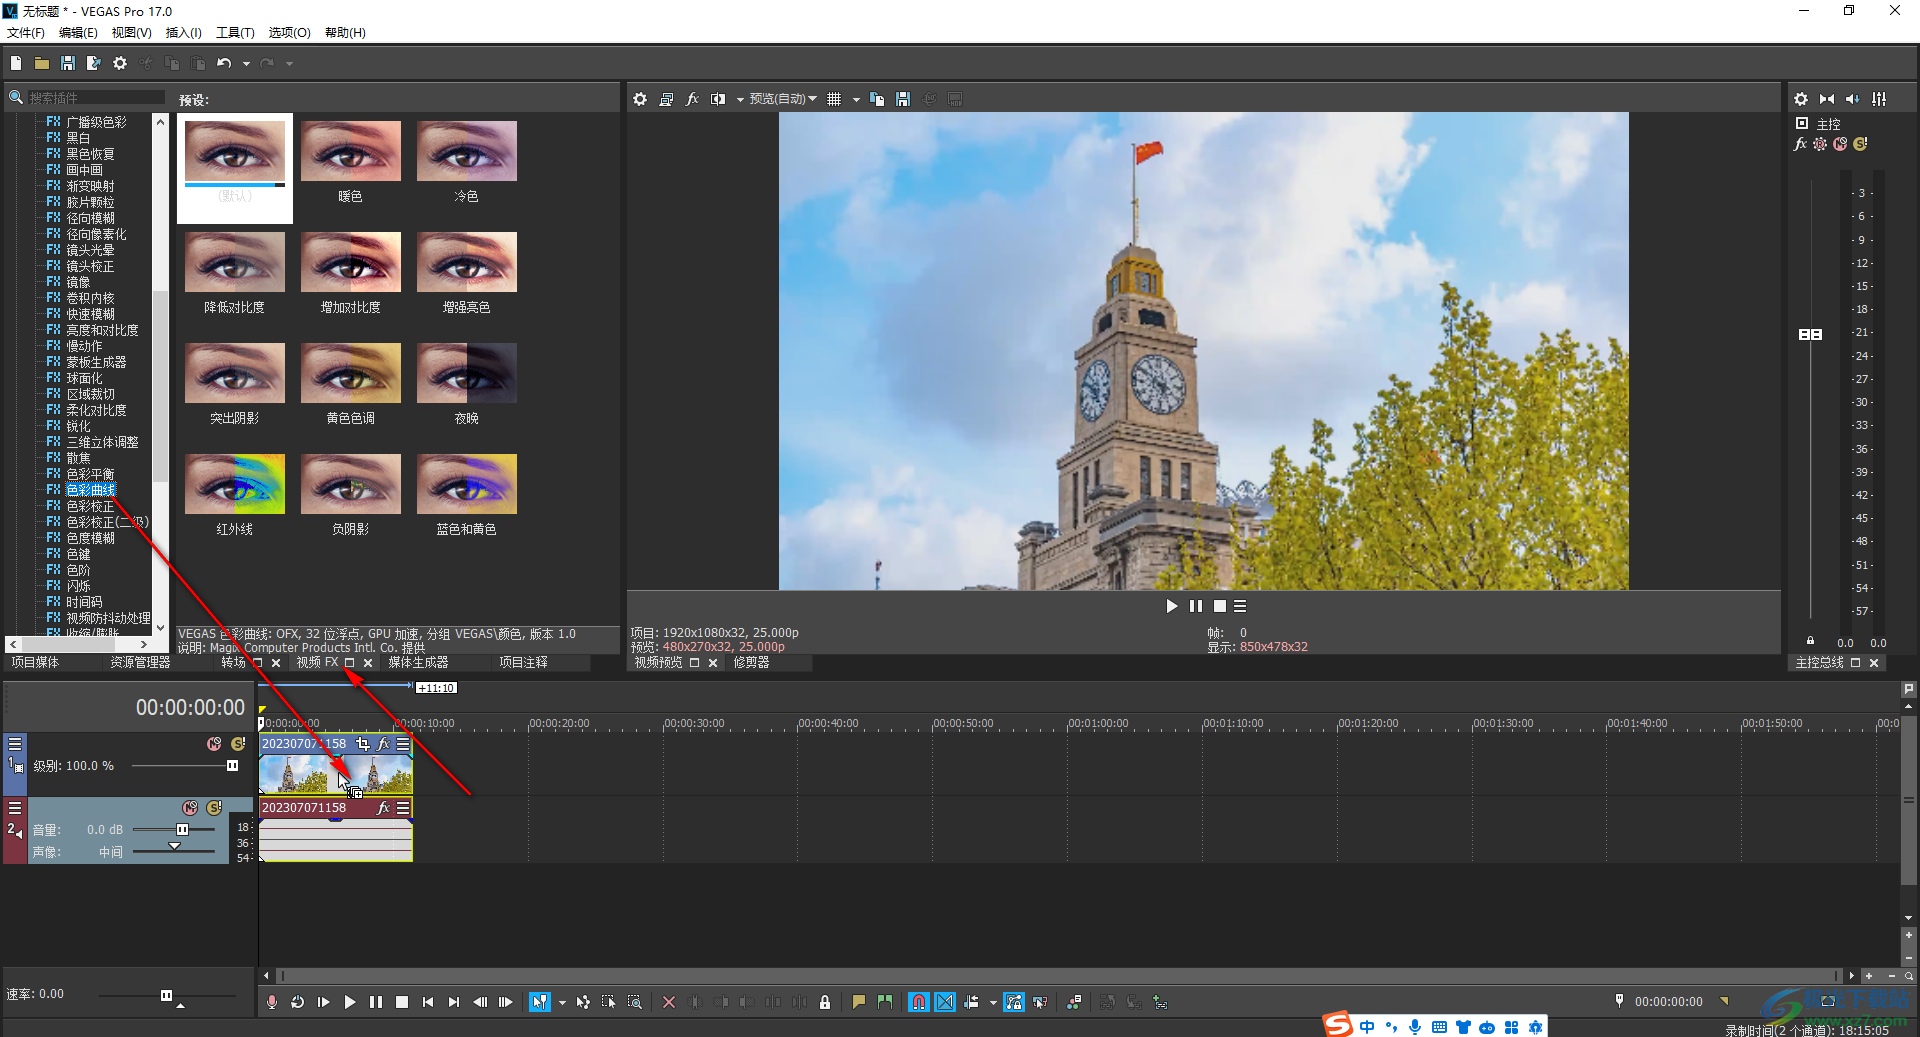Solo video track 1
Screen dimensions: 1920x1037
coord(238,744)
